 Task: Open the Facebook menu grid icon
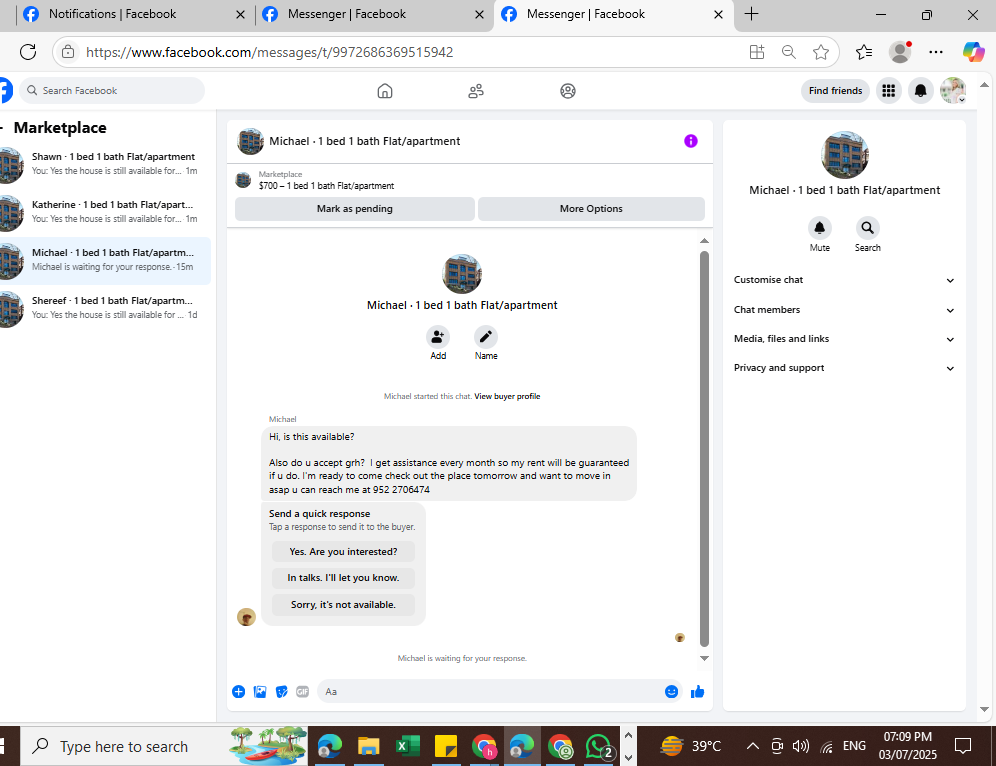(x=889, y=91)
